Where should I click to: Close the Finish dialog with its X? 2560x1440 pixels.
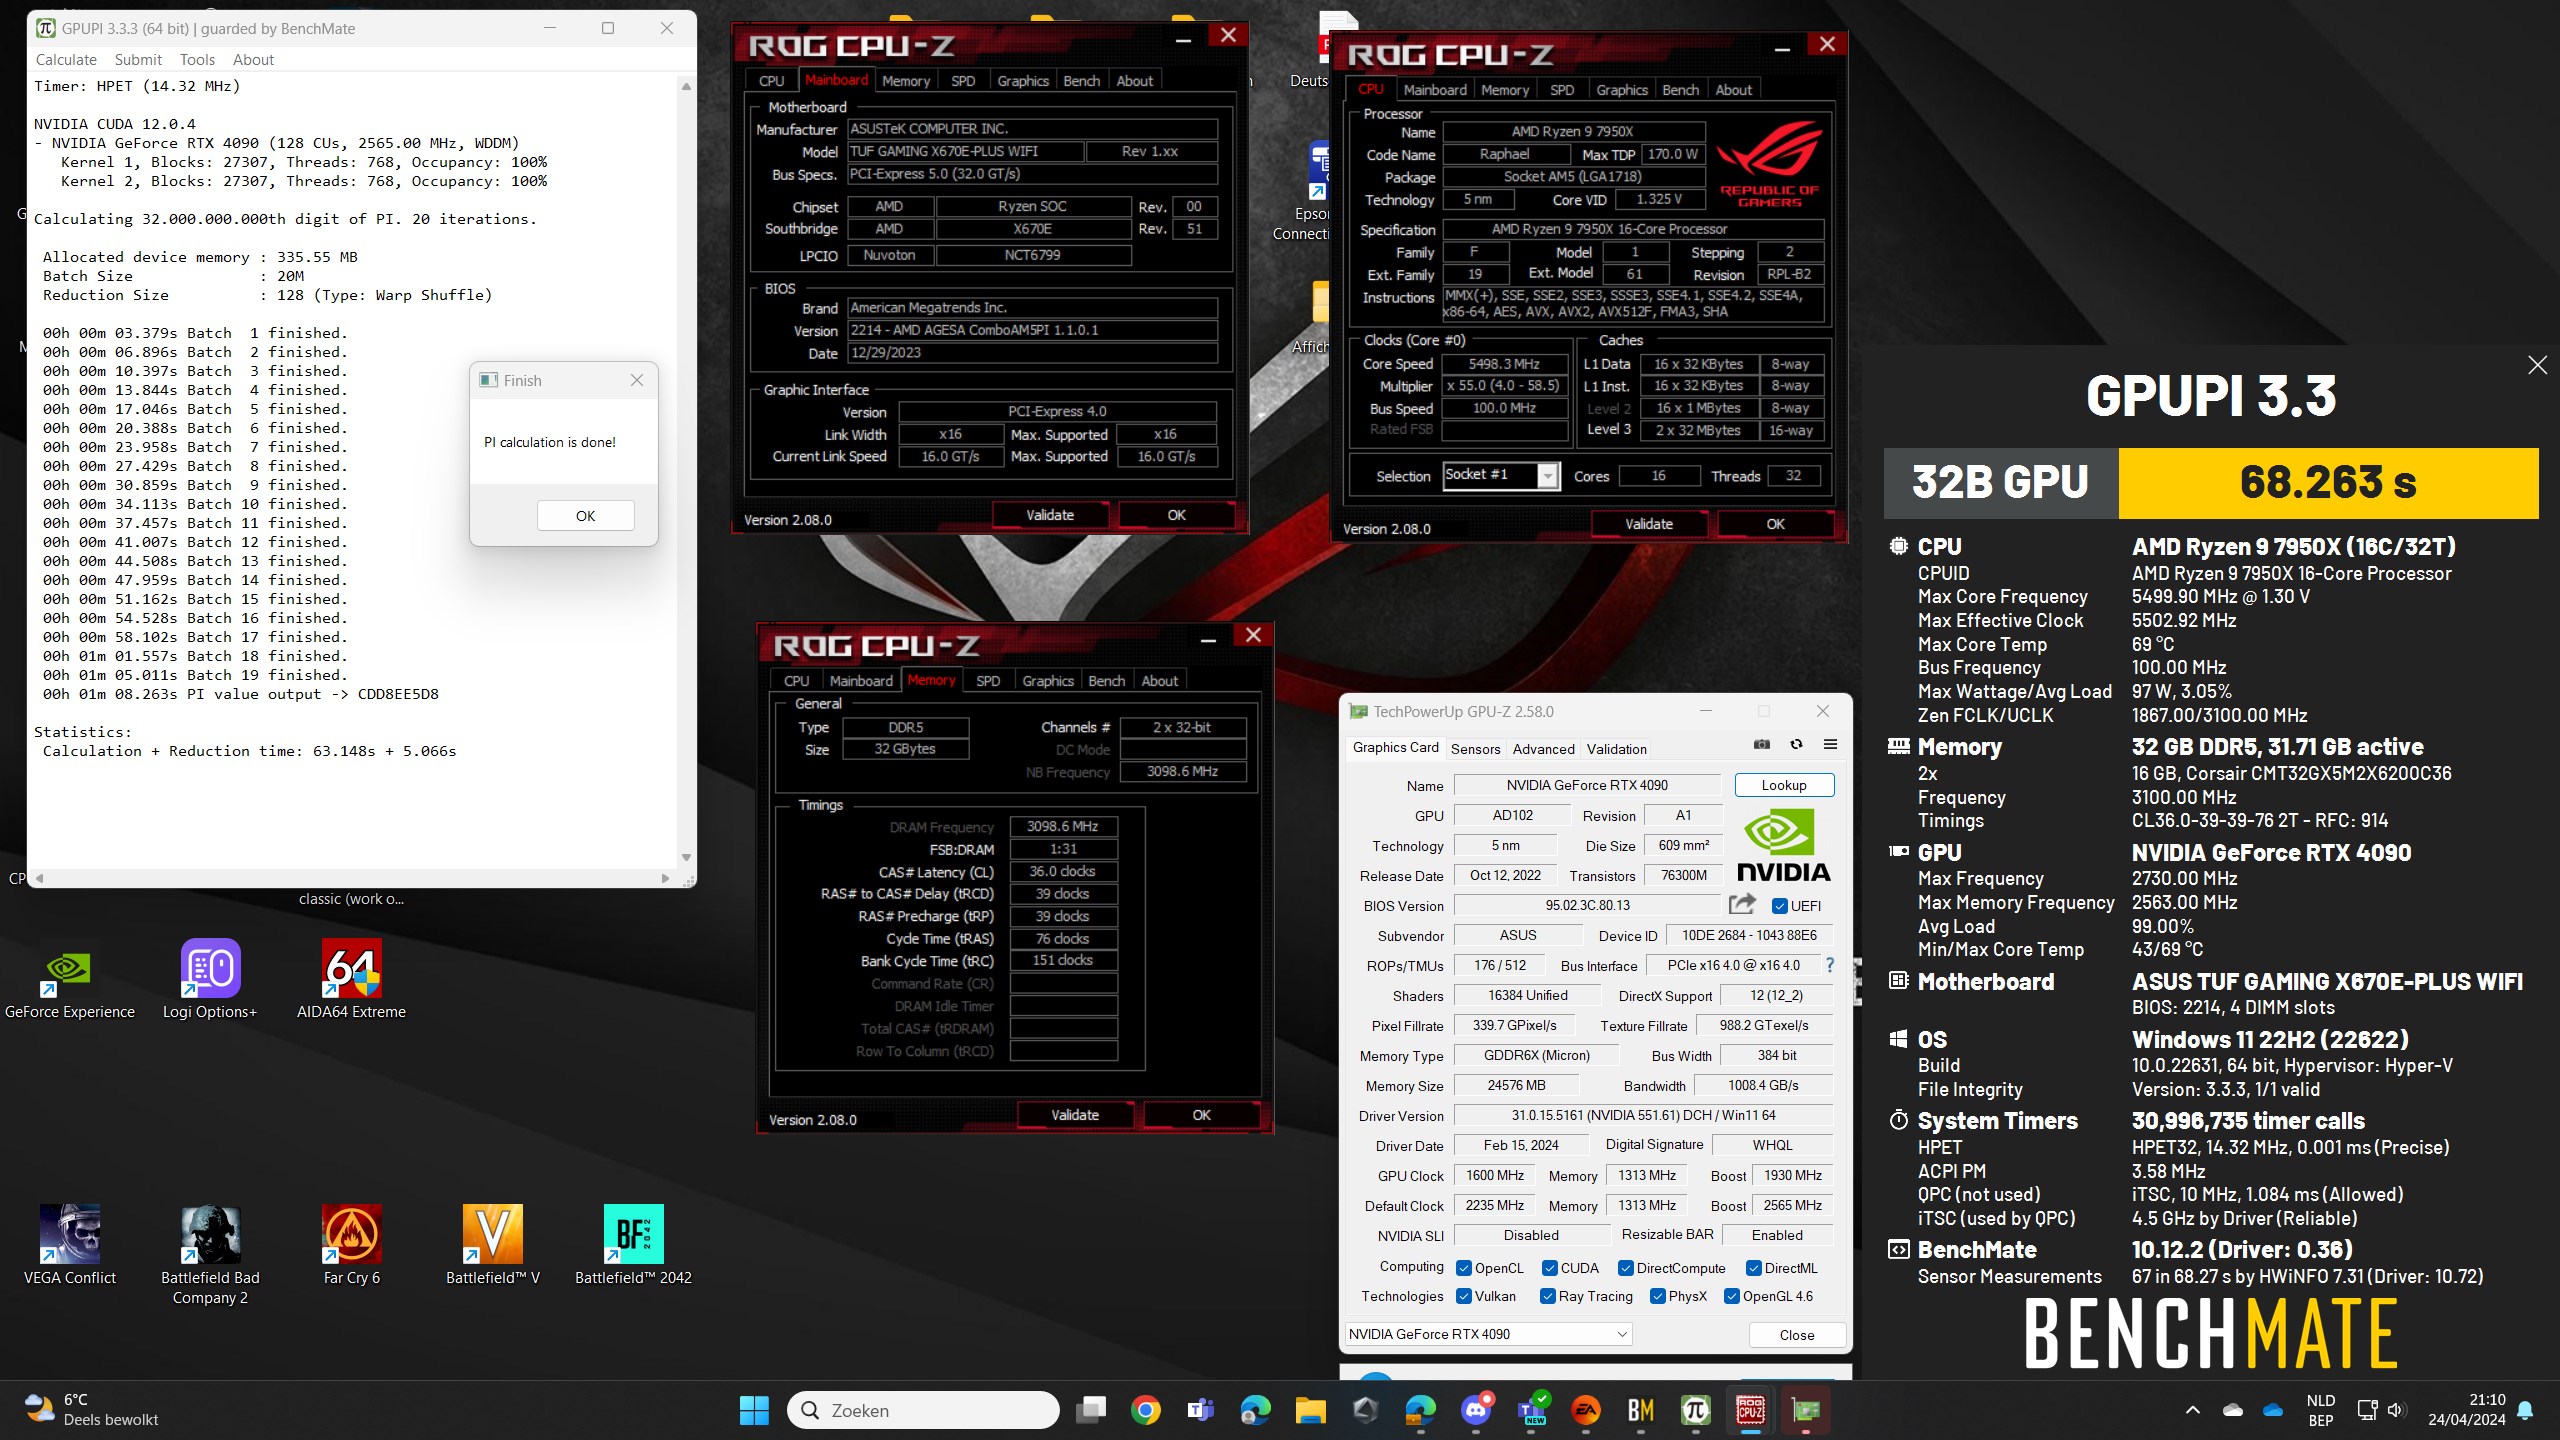(x=637, y=380)
